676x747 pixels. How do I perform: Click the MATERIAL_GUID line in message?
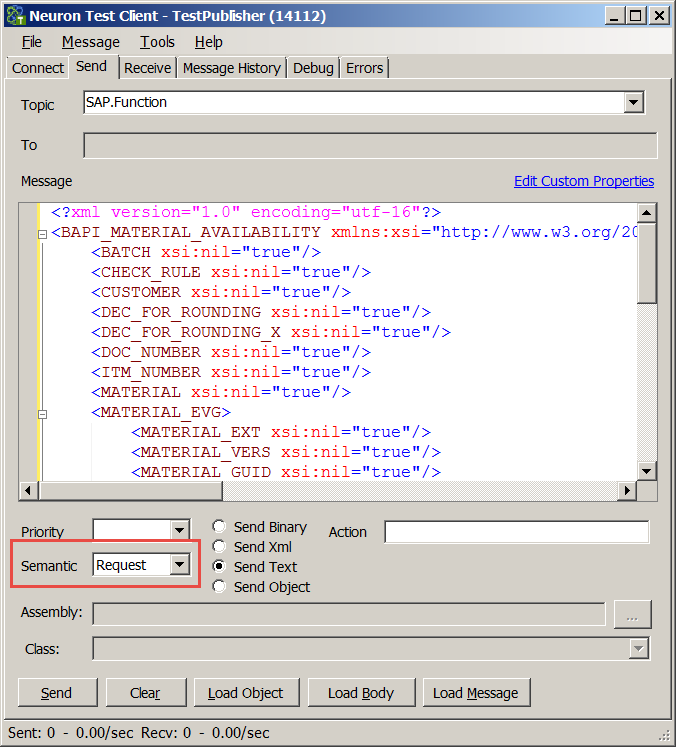click(286, 472)
